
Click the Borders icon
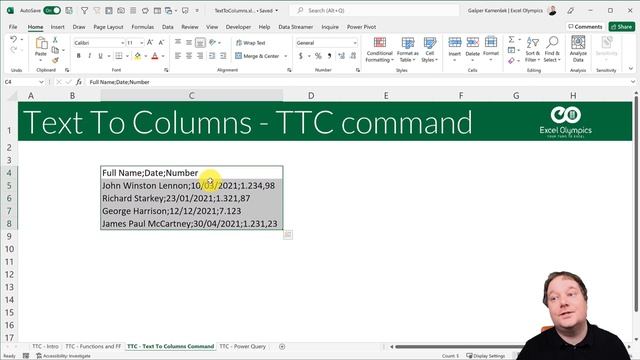click(119, 56)
